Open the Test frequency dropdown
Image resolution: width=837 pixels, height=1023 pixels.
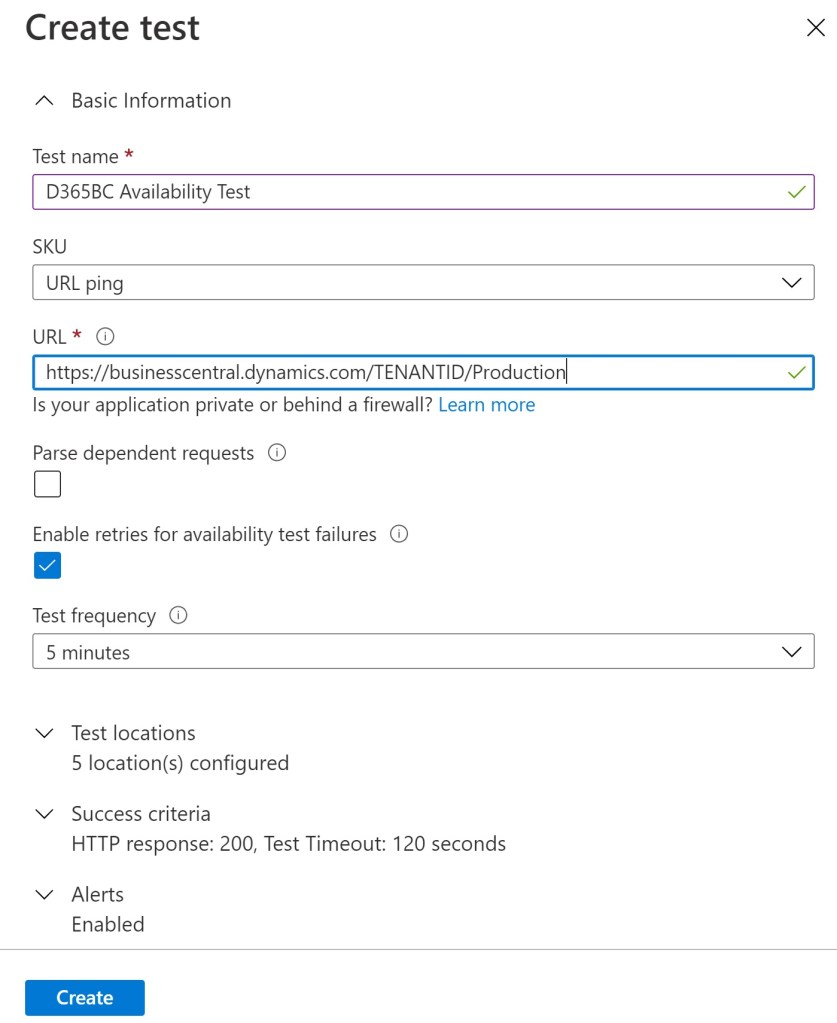(x=423, y=652)
